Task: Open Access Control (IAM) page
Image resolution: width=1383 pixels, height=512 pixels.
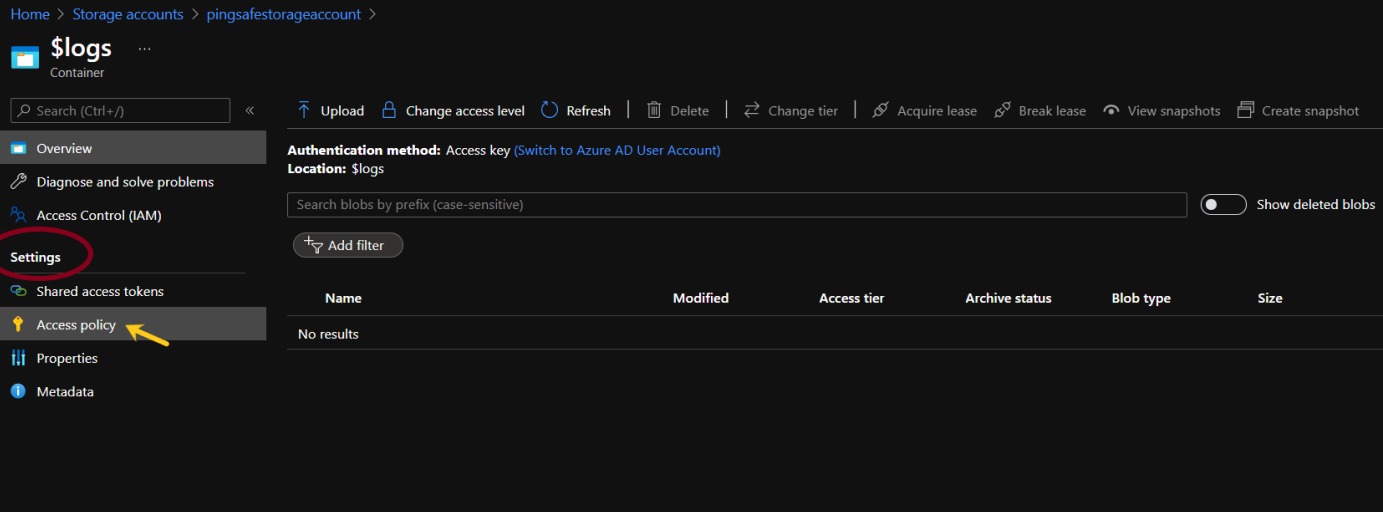Action: [98, 215]
